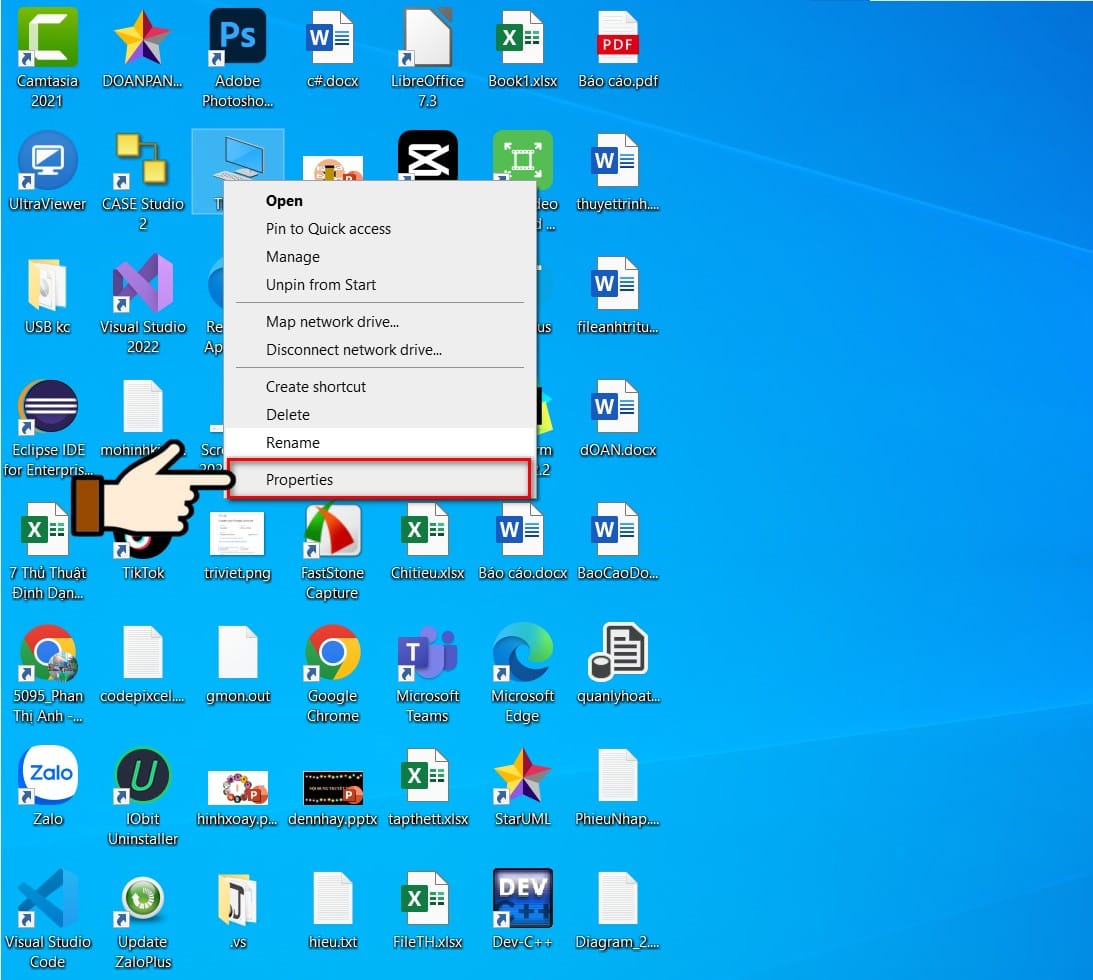Viewport: 1093px width, 980px height.
Task: Select the Visual Studio 2022 icon
Action: tap(143, 284)
